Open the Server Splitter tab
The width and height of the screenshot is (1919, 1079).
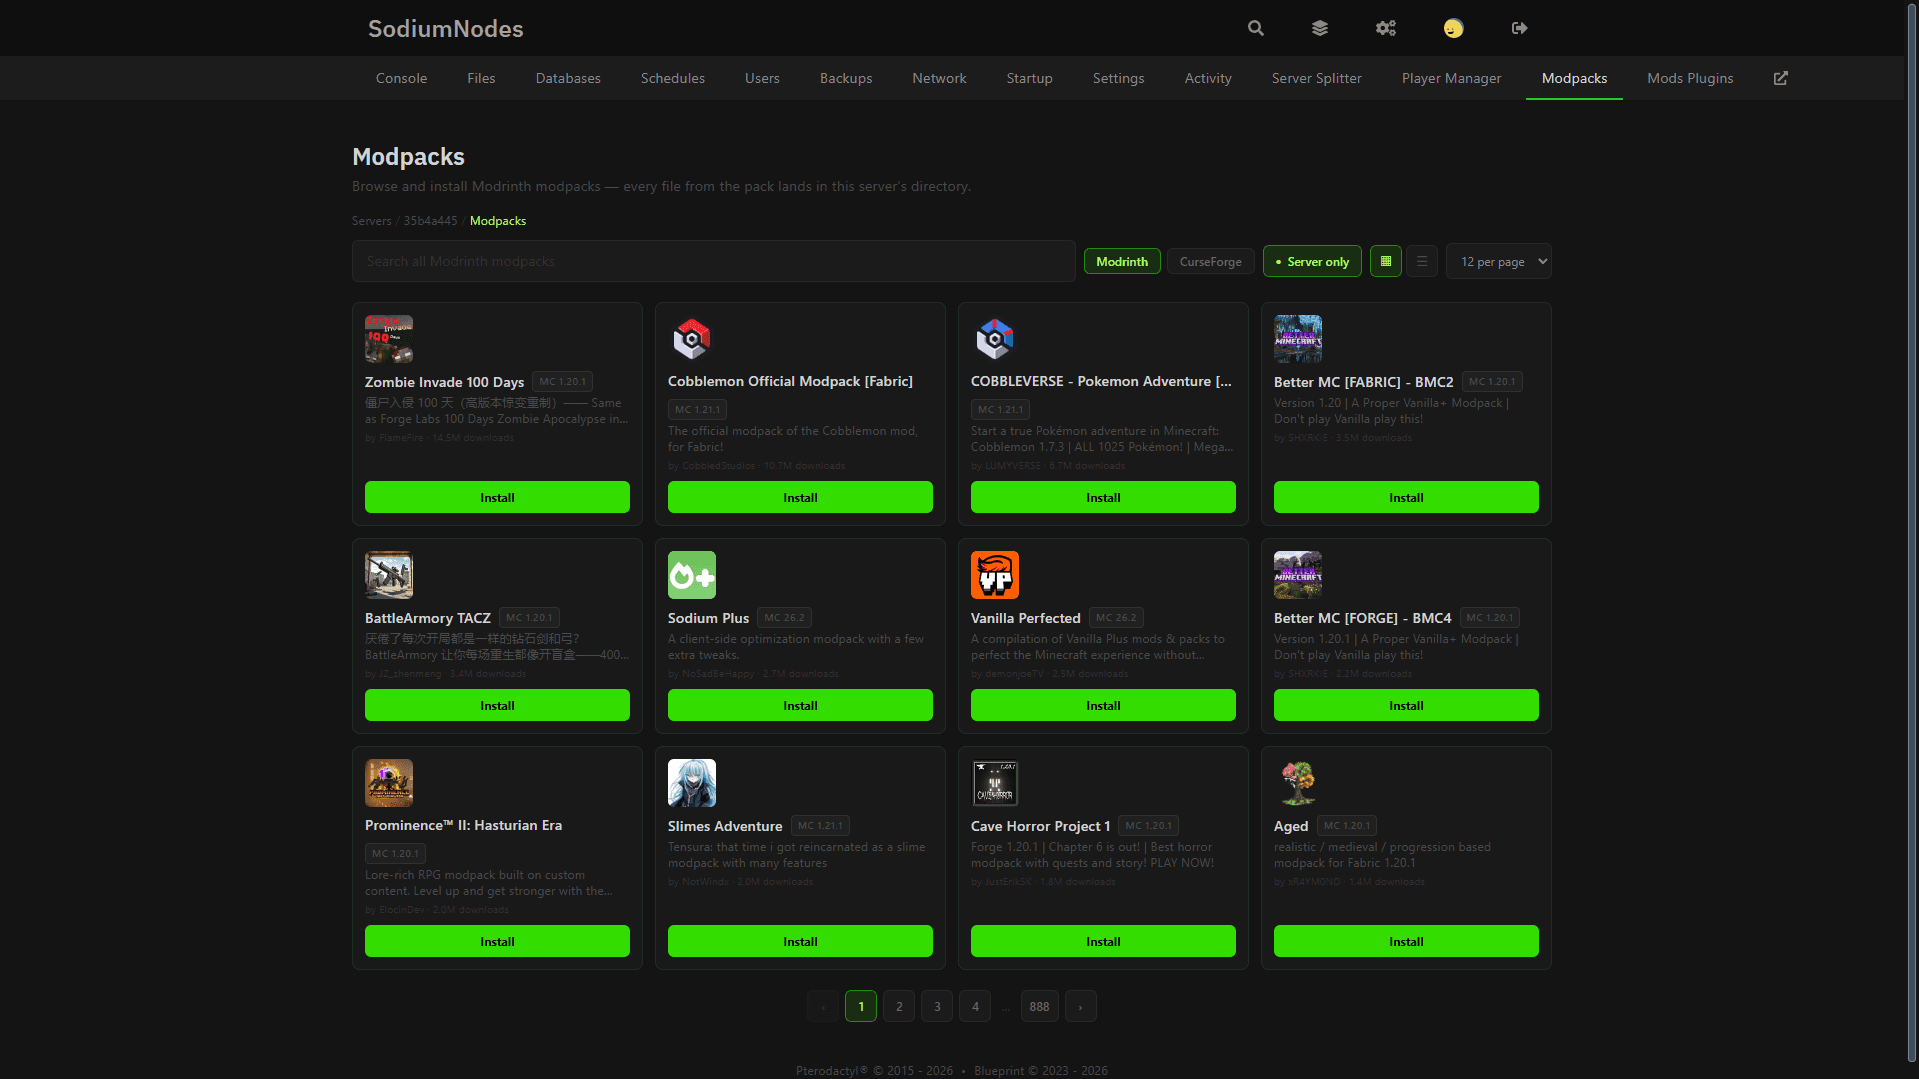click(1316, 78)
